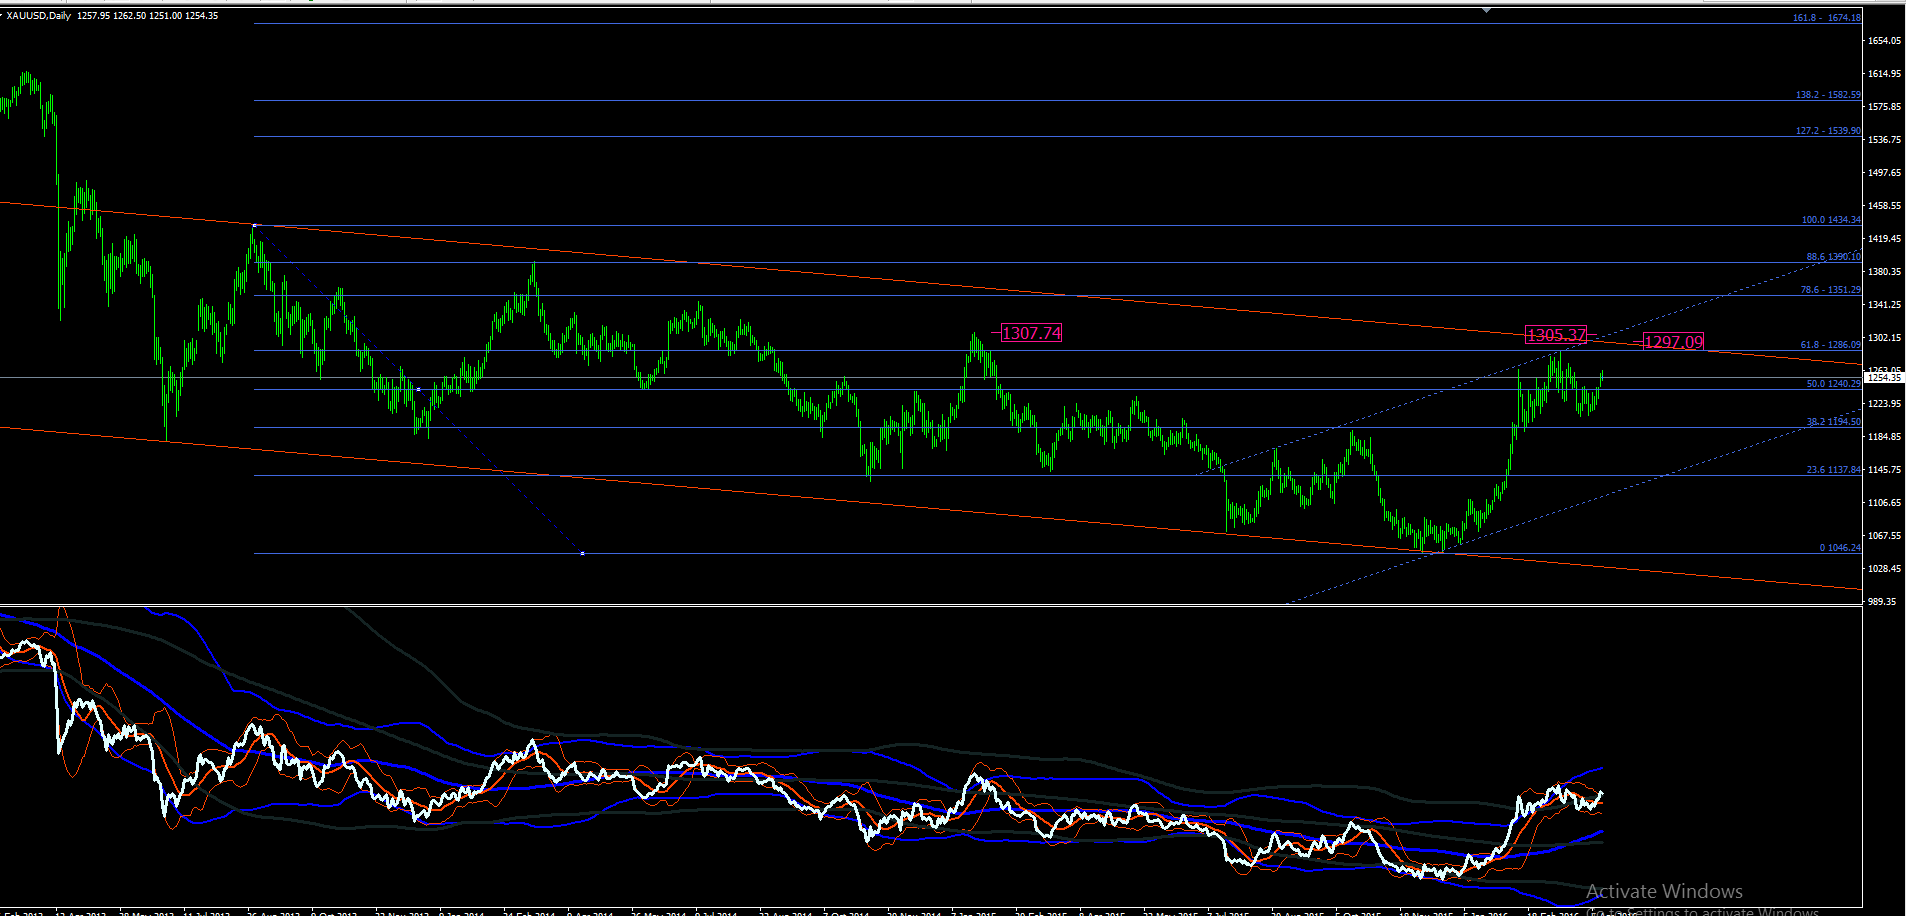The image size is (1906, 916).
Task: Click 1341.25 on the price axis
Action: (1884, 305)
